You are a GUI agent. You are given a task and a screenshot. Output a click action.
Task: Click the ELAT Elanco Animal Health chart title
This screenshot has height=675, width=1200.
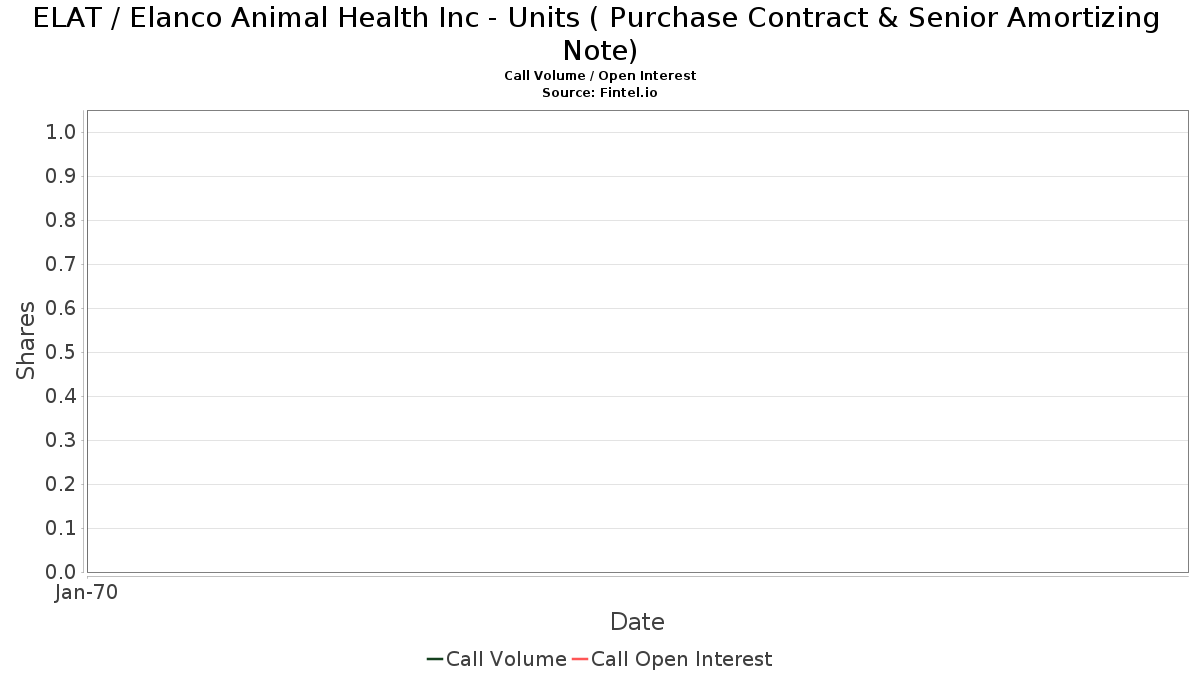coord(597,33)
